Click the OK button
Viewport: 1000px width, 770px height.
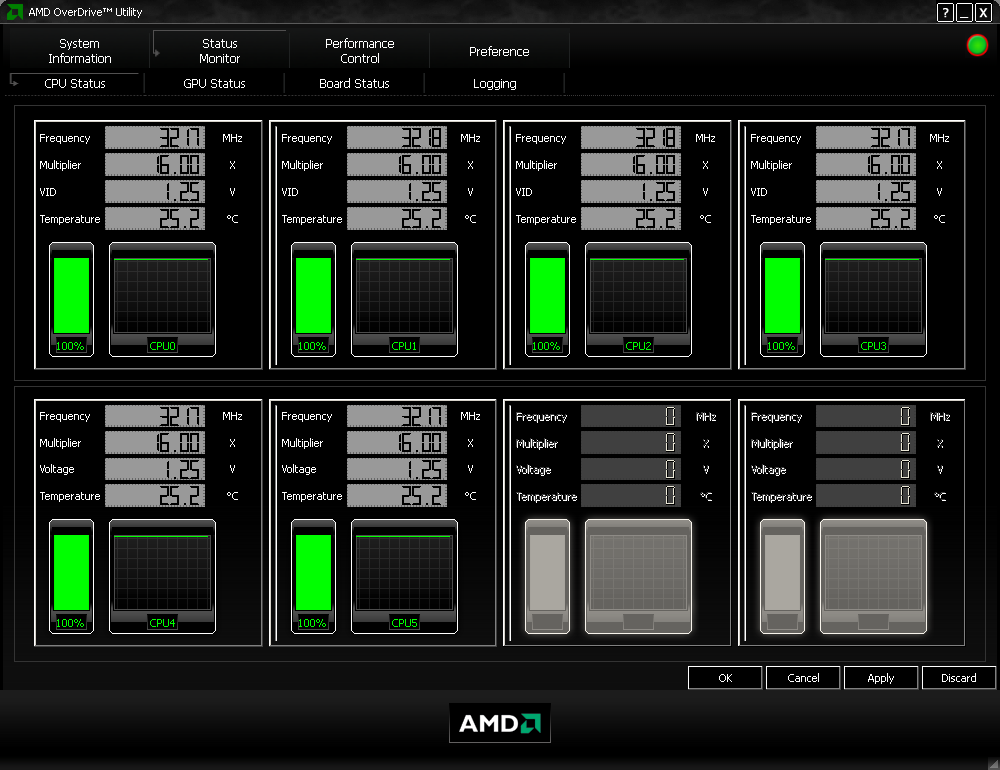click(725, 678)
